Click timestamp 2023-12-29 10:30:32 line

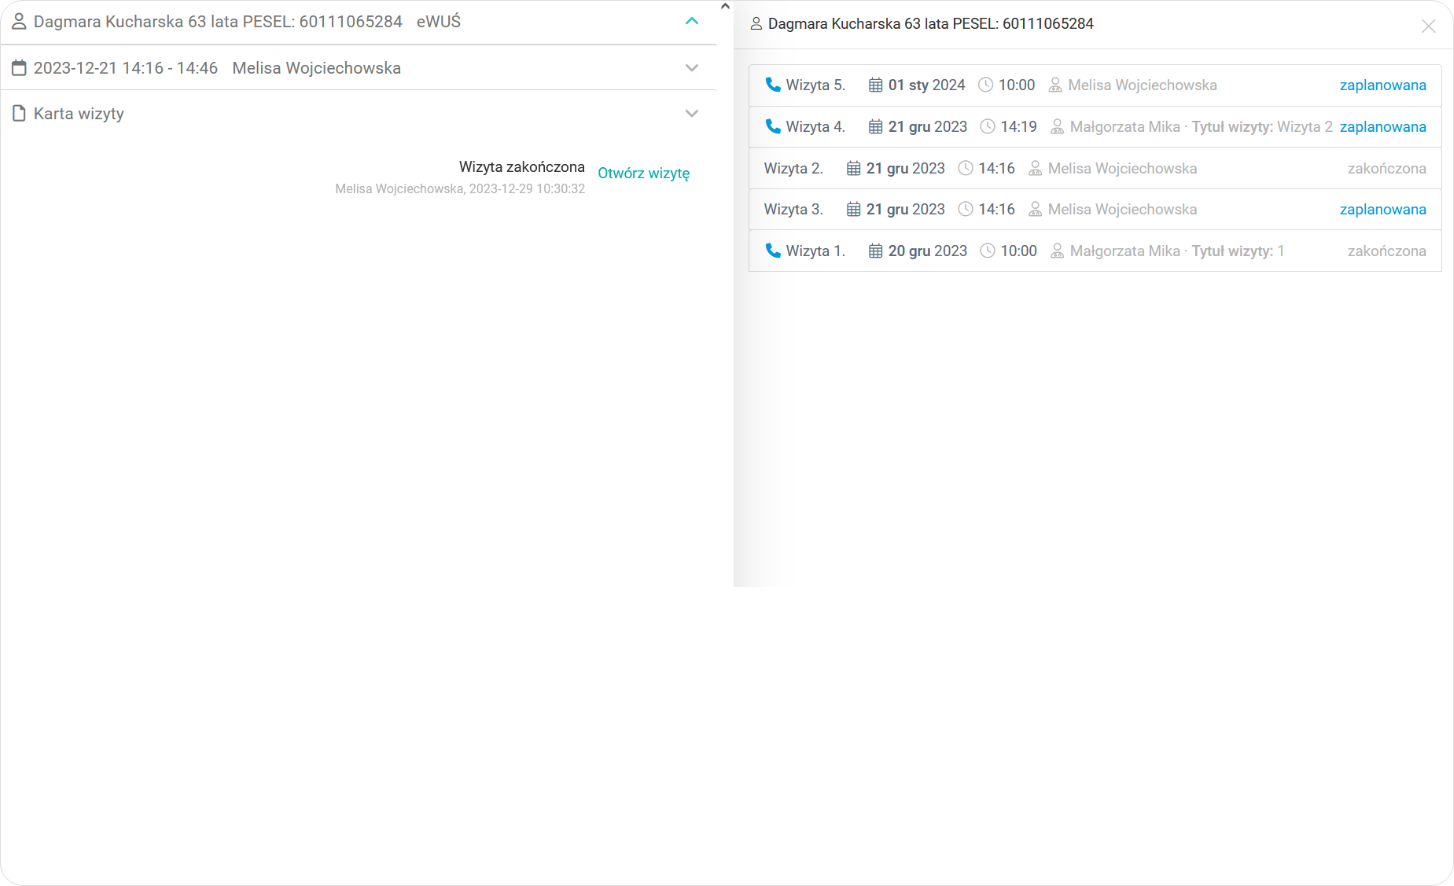point(460,189)
